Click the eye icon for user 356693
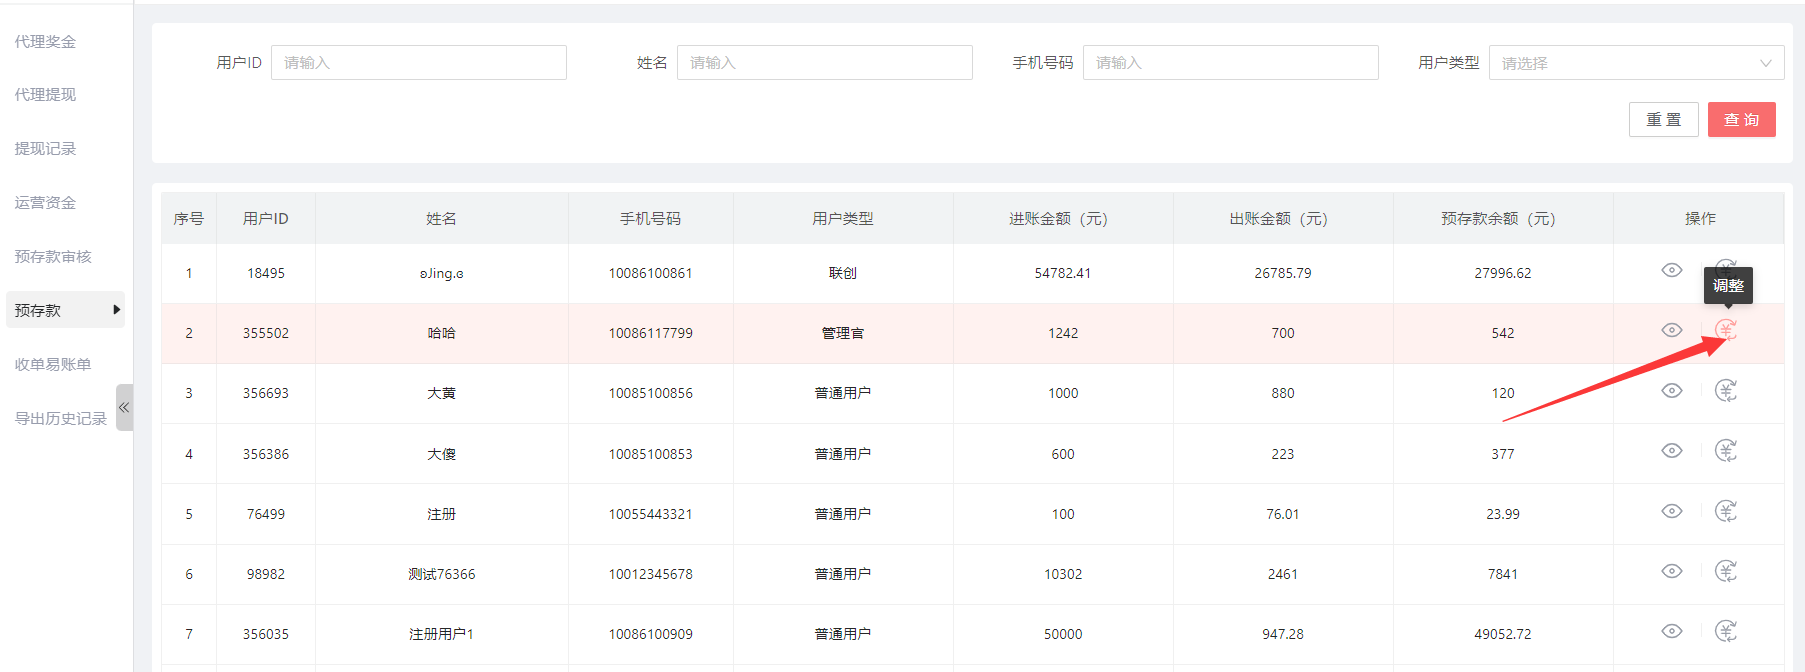 tap(1672, 391)
